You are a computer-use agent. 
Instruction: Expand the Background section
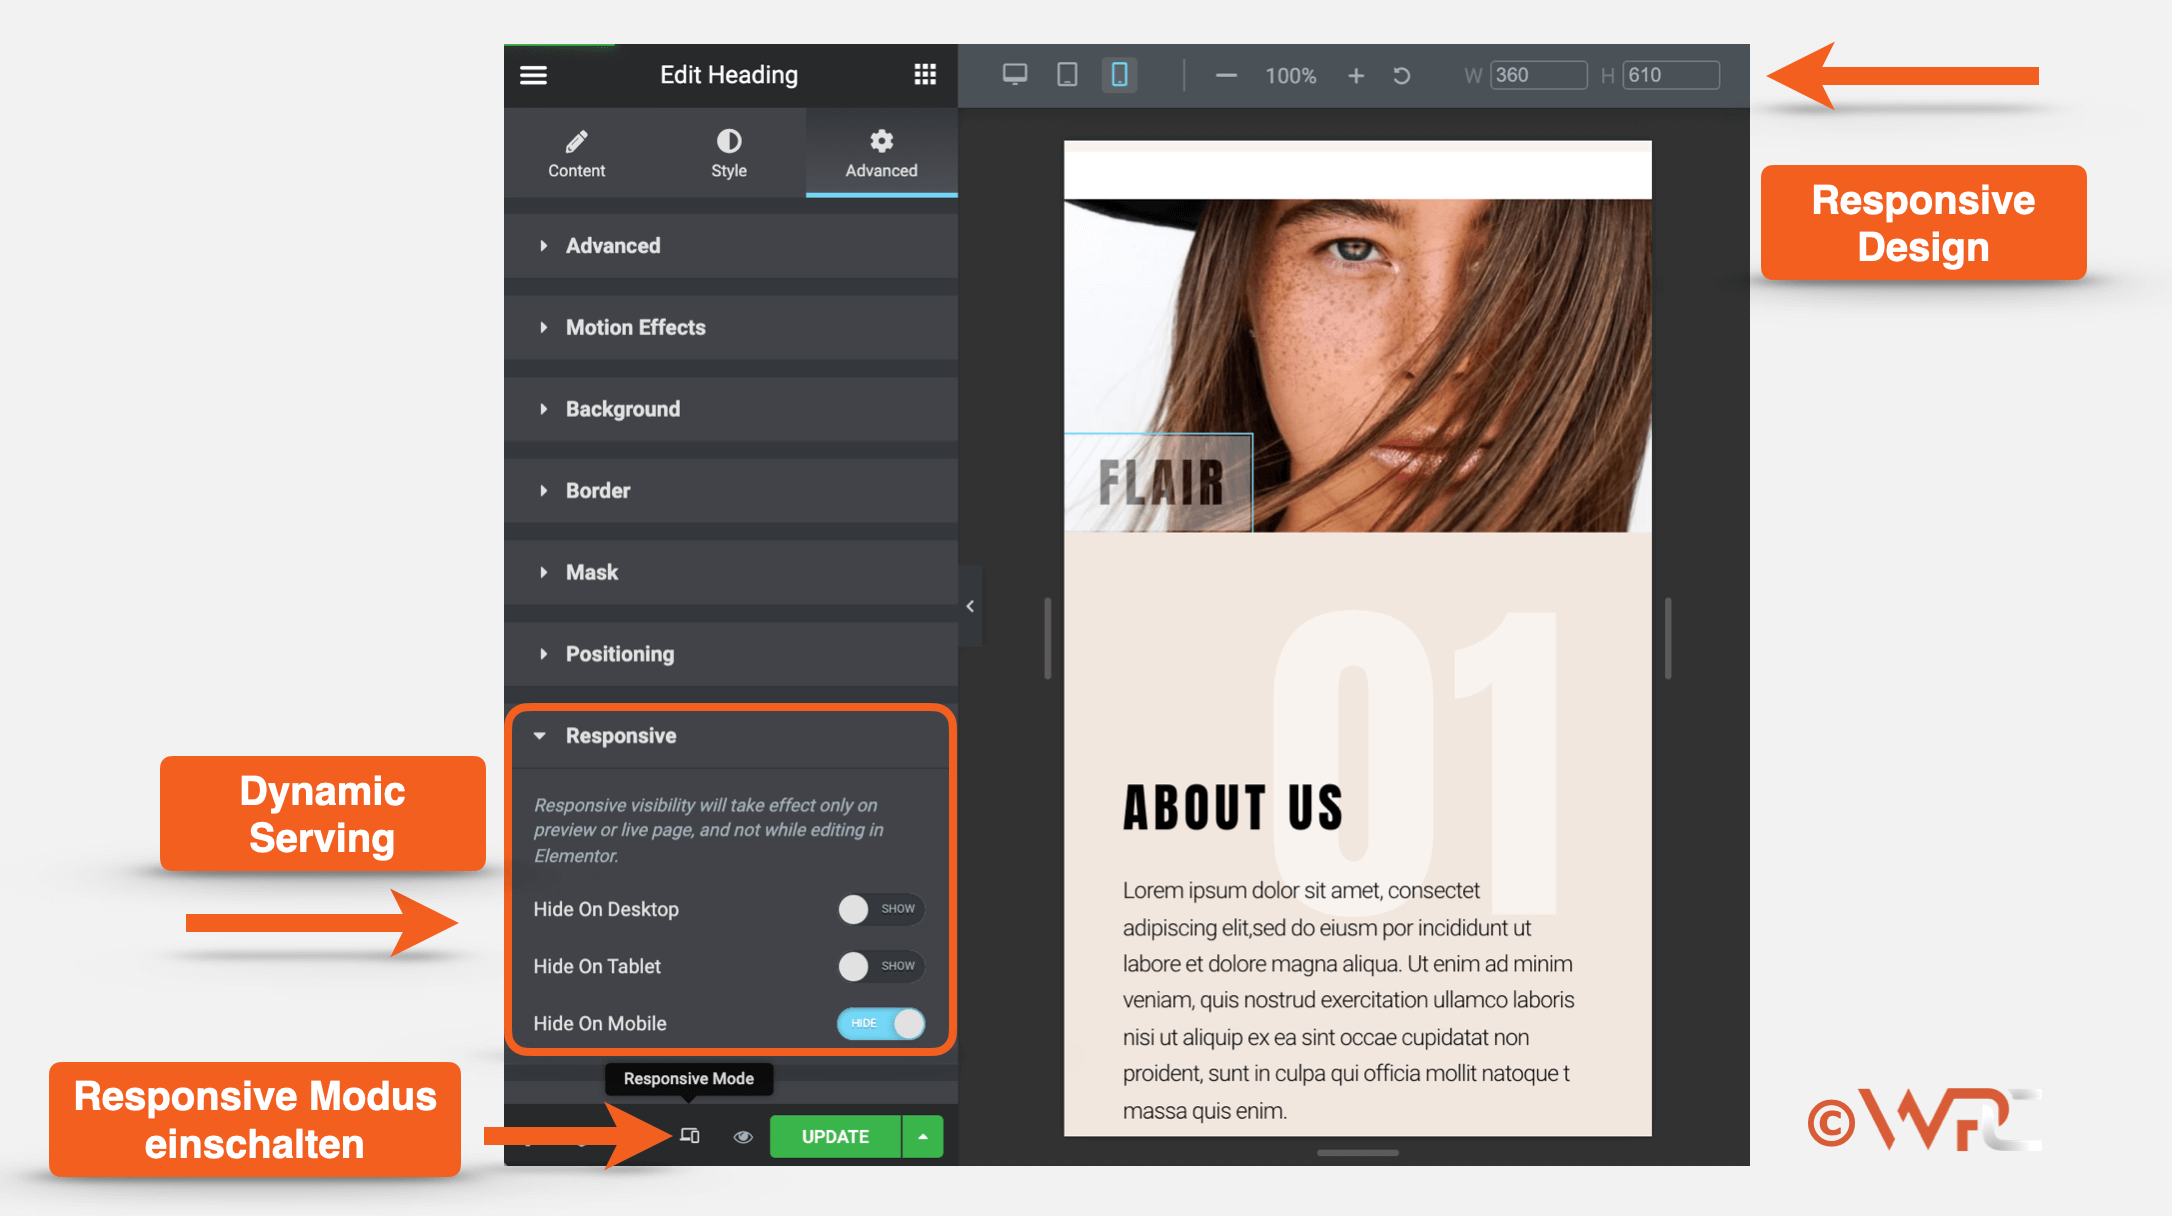(x=623, y=409)
